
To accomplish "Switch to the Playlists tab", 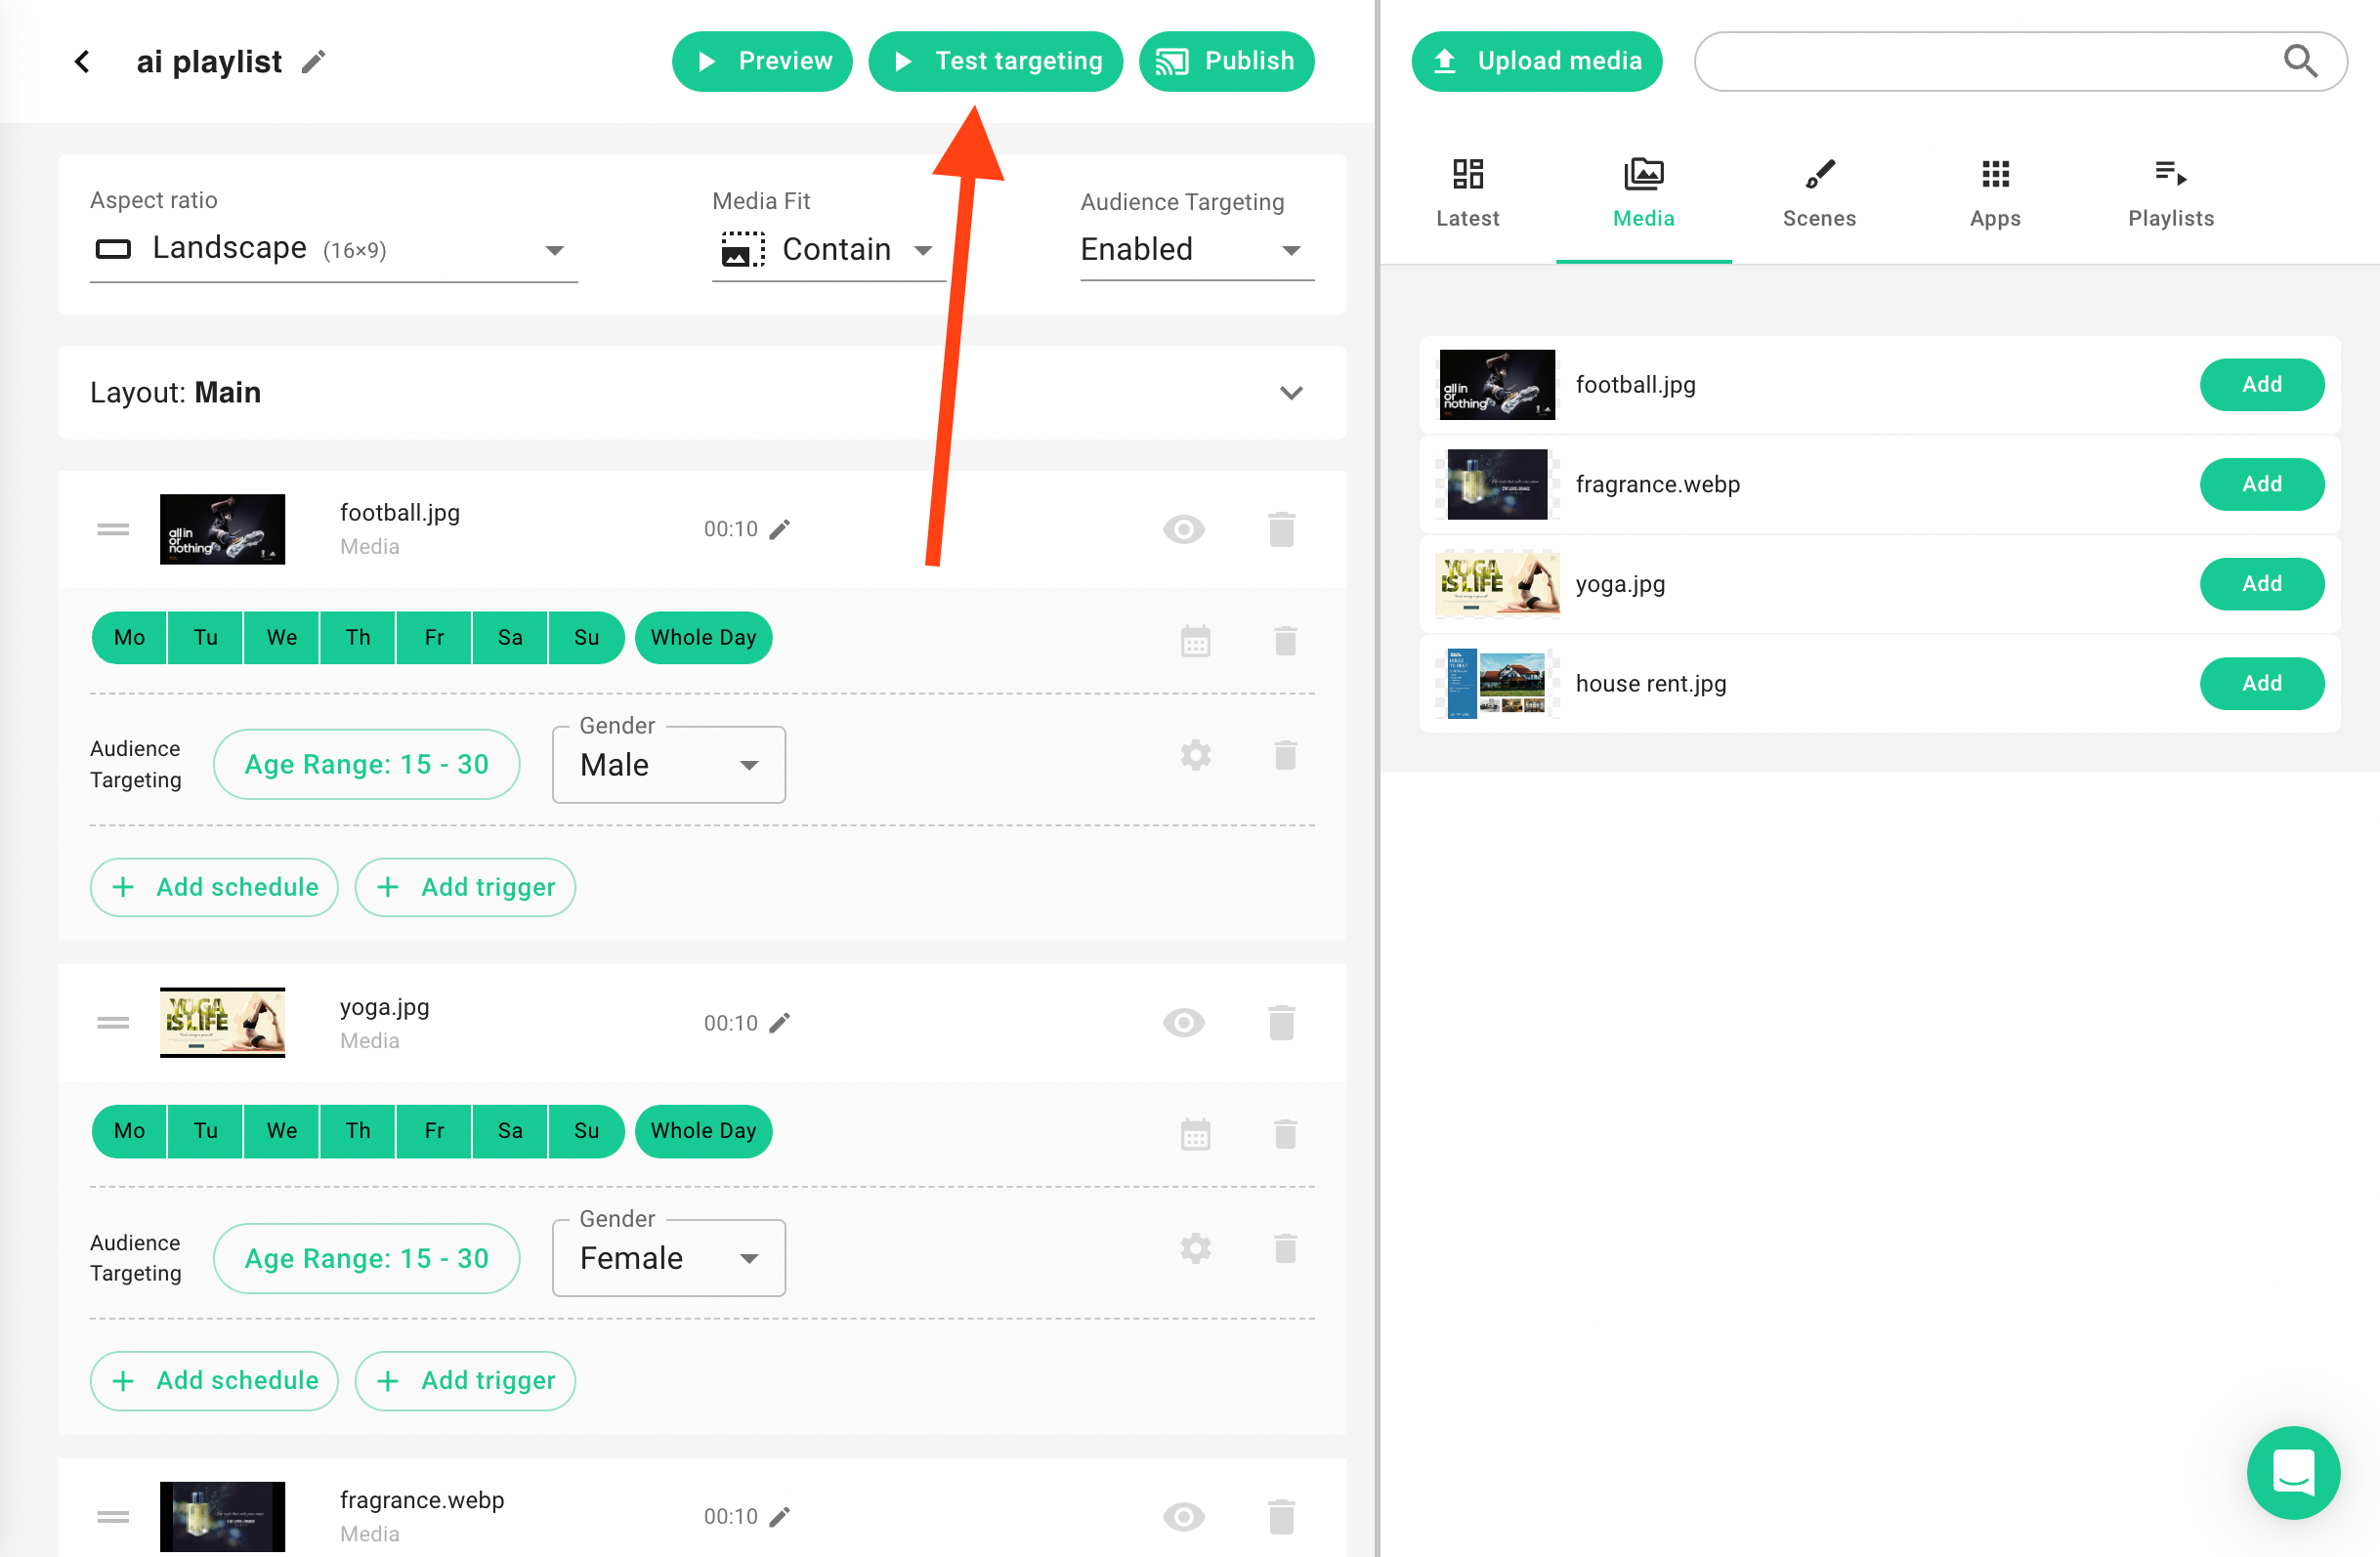I will (2170, 193).
